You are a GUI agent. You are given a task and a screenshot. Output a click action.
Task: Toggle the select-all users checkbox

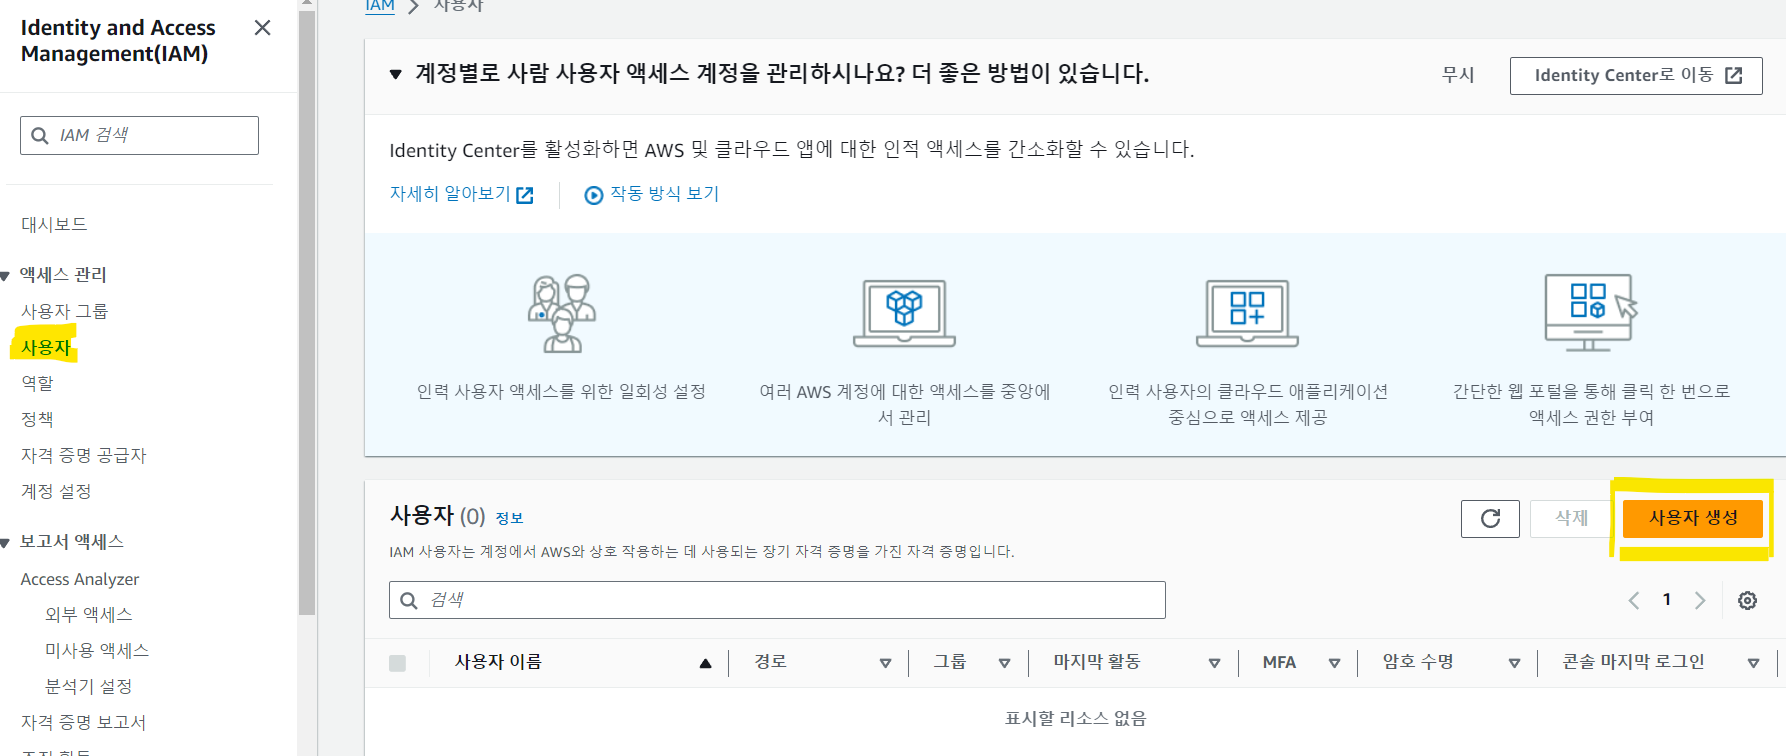point(397,663)
